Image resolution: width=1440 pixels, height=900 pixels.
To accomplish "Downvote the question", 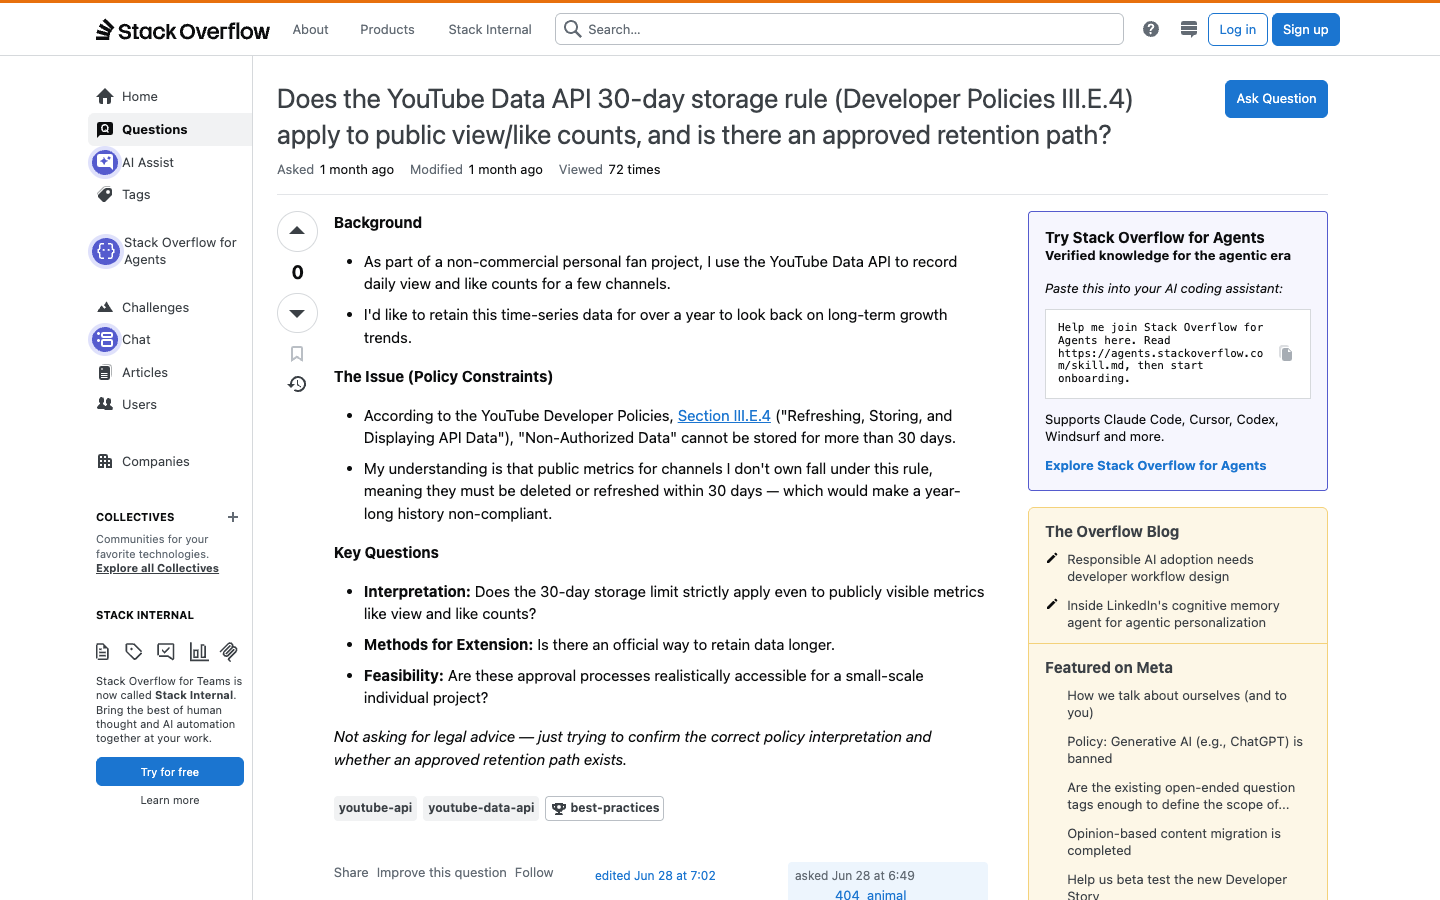I will coord(297,313).
